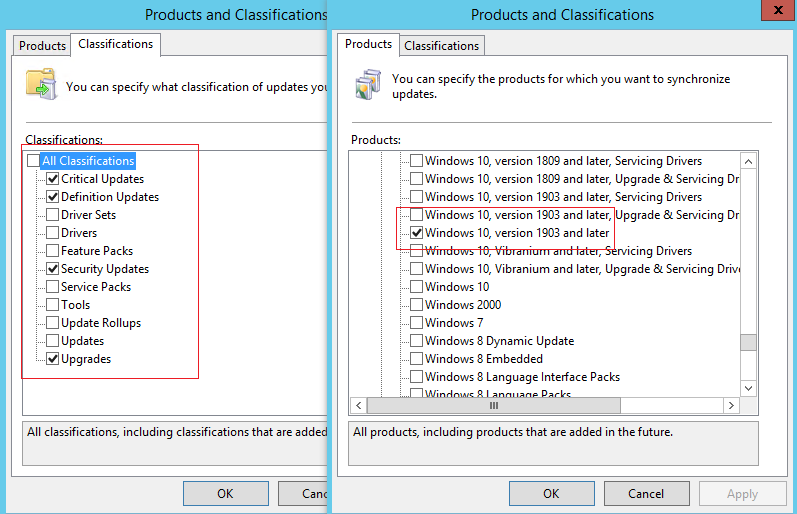The width and height of the screenshot is (797, 514).
Task: Select Products tab in the right dialog
Action: [369, 44]
